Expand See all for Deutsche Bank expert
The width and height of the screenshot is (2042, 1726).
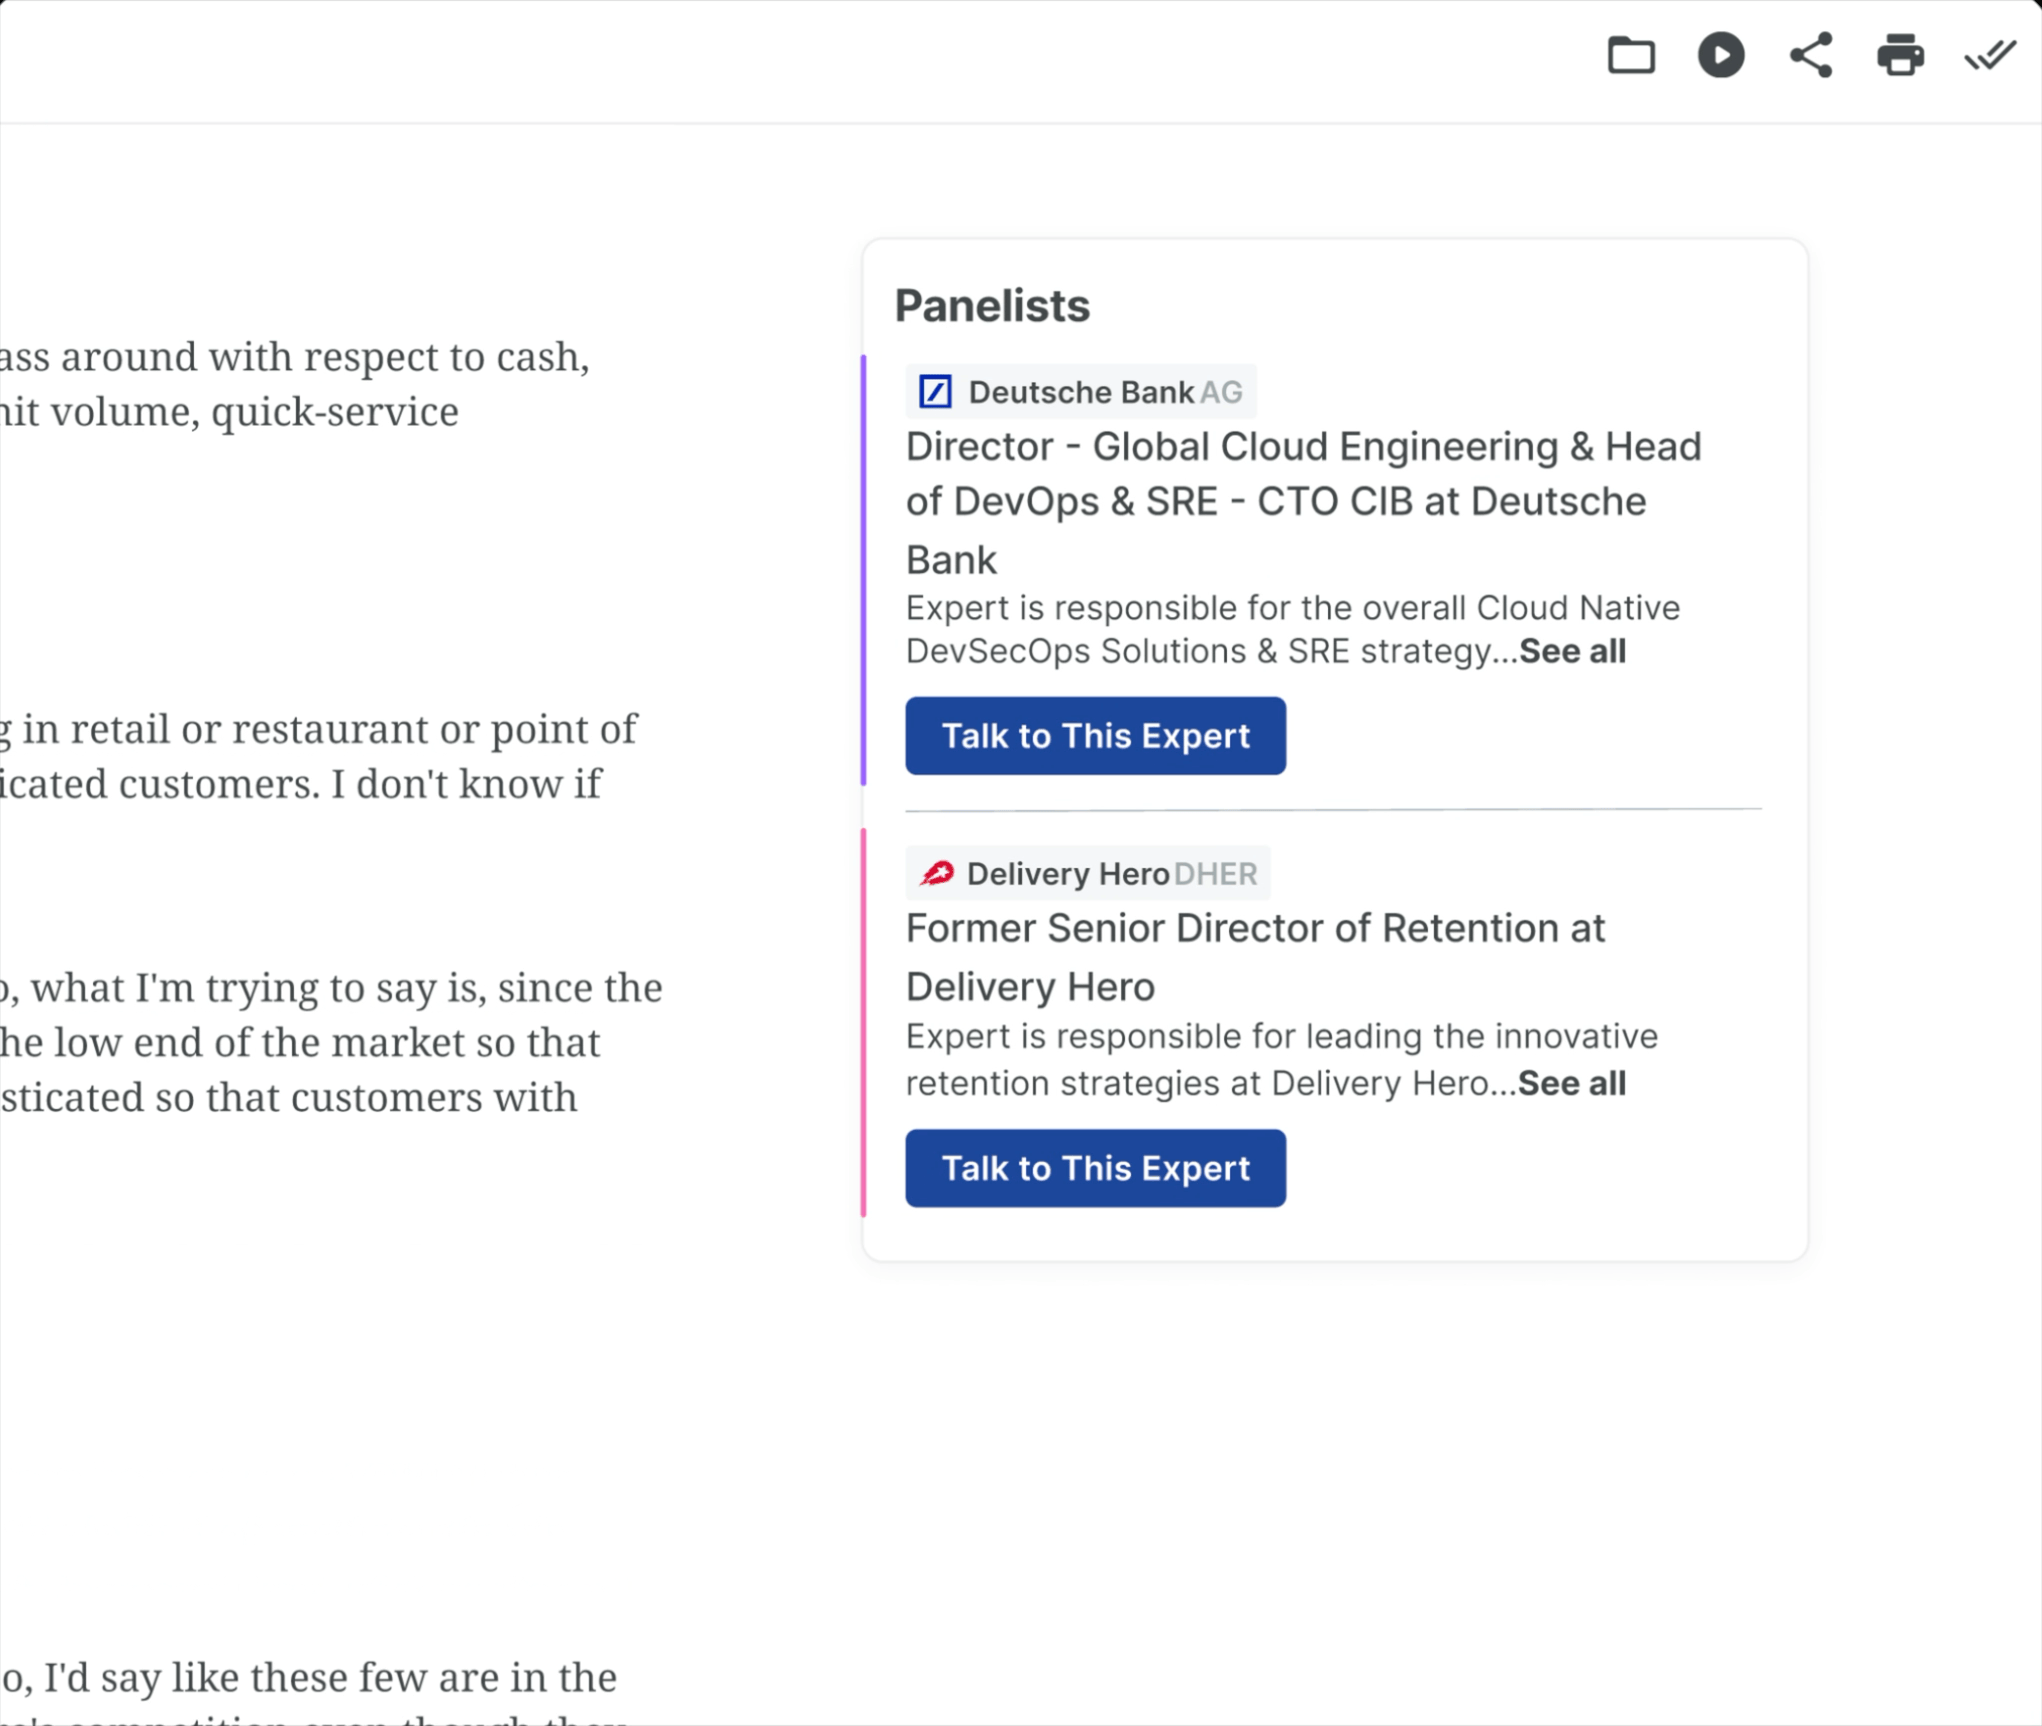pos(1572,652)
